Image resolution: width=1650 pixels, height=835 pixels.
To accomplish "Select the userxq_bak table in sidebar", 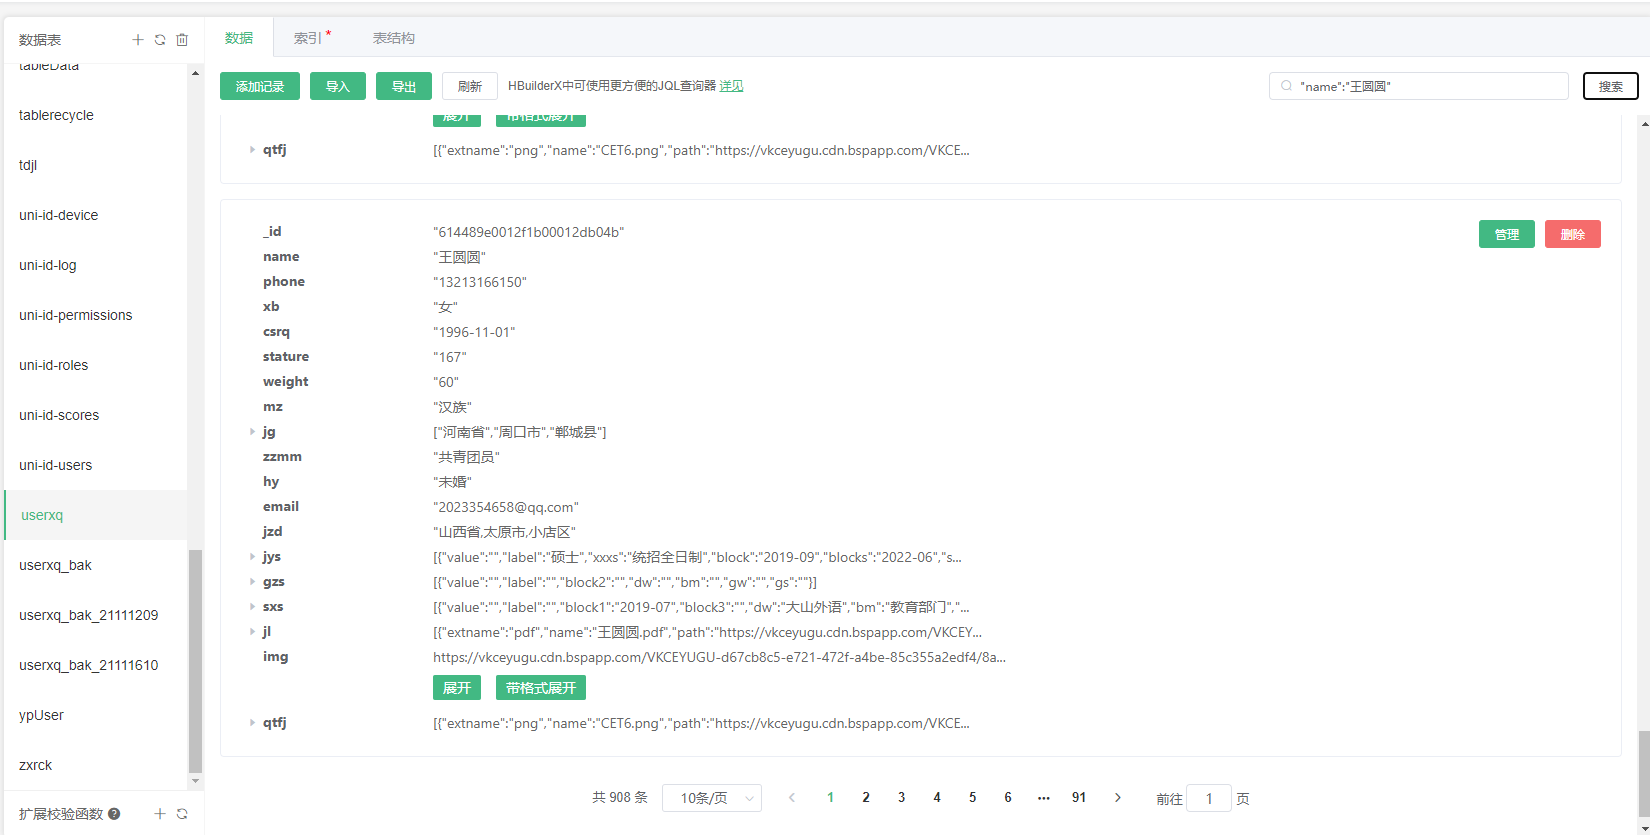I will click(x=55, y=565).
